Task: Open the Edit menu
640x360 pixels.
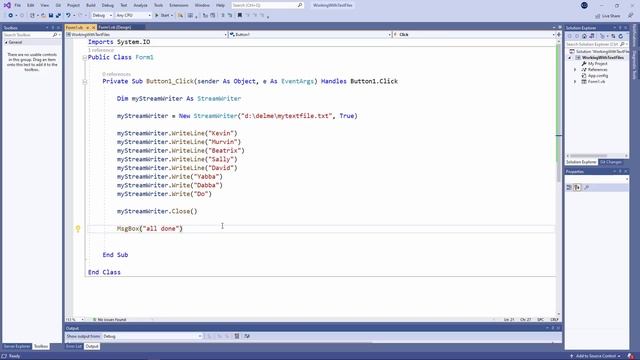Action: (31, 5)
